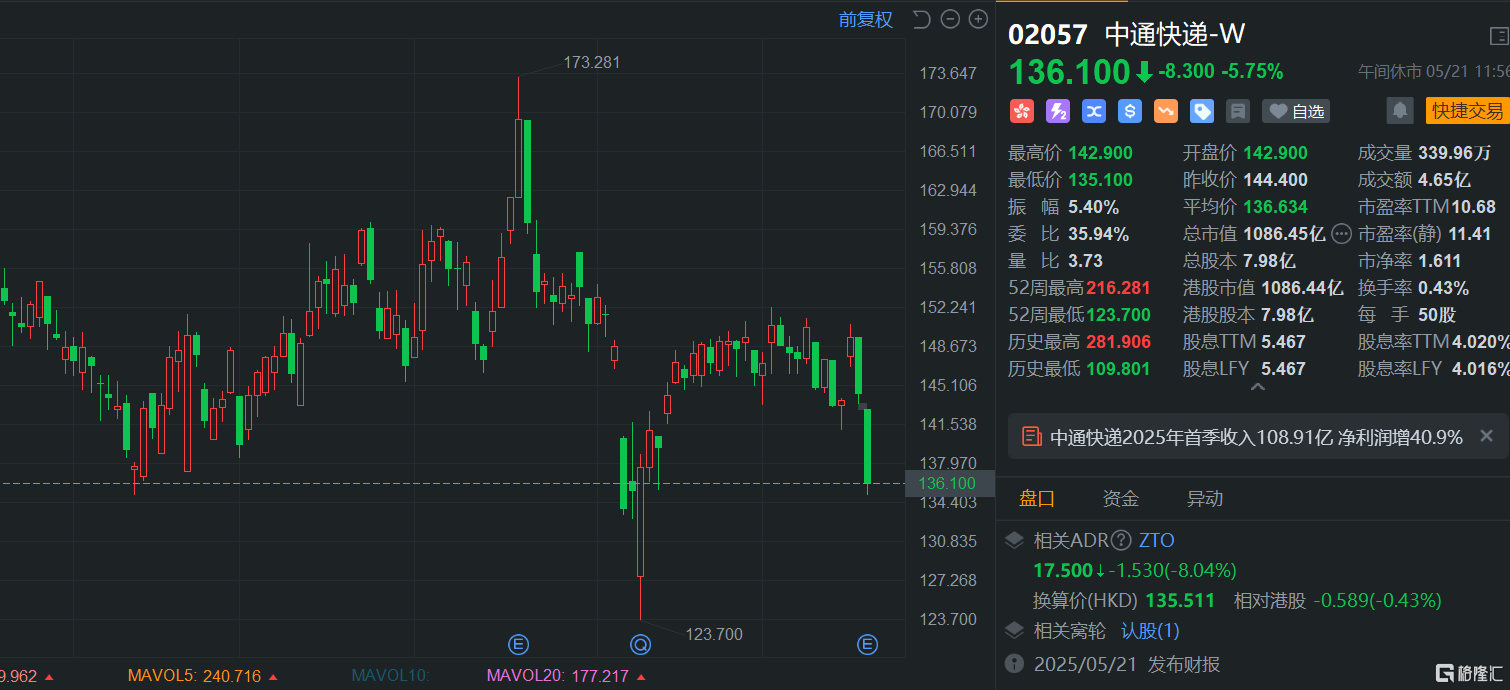1510x690 pixels.
Task: Zoom out the chart with minus icon
Action: point(950,19)
